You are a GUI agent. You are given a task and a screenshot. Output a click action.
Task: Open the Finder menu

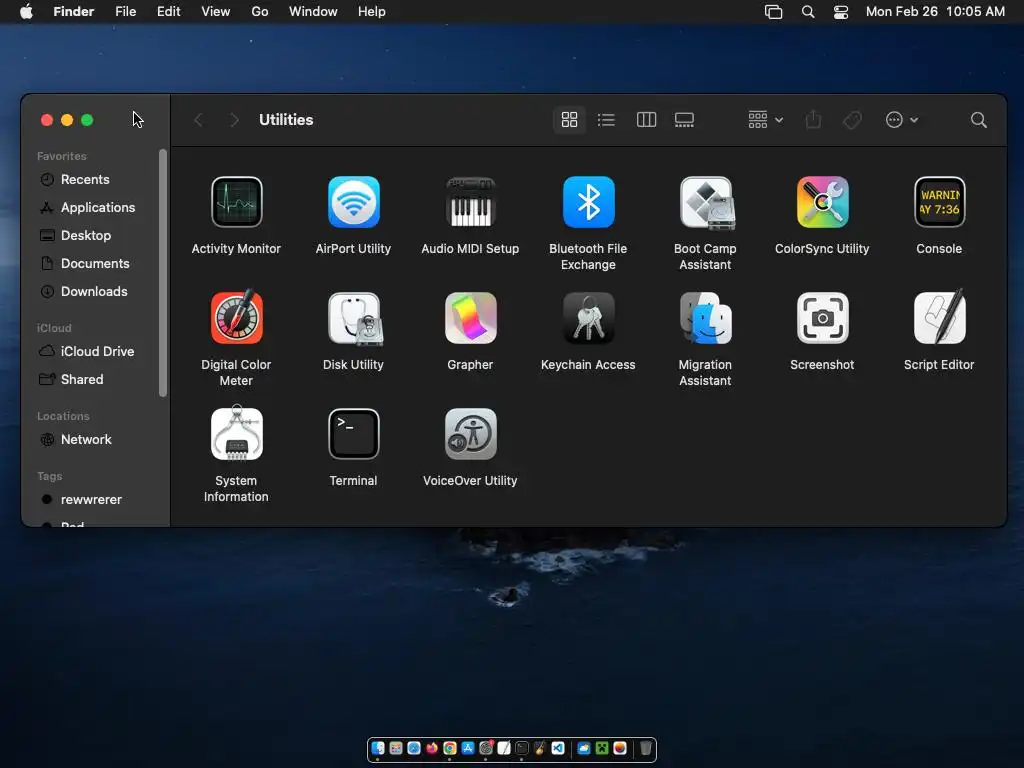[73, 12]
